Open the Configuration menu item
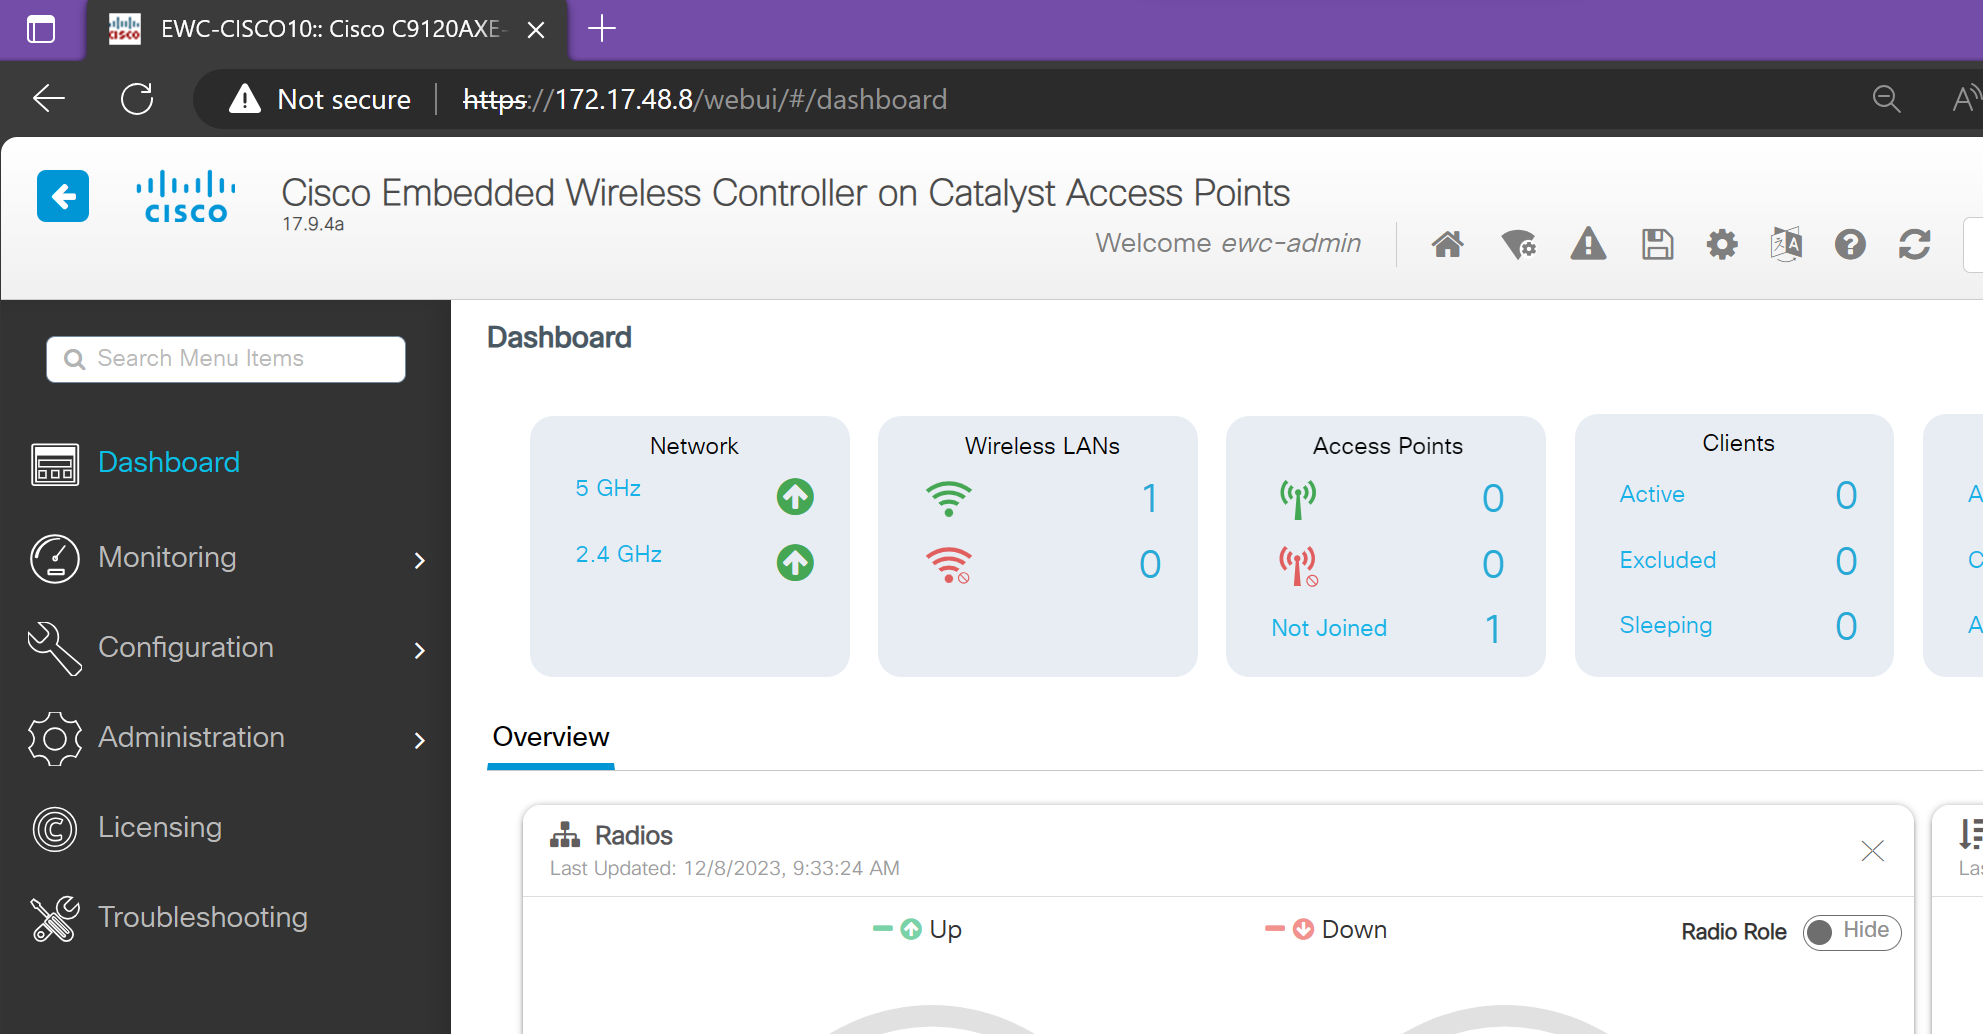Screen dimensions: 1983x1034 pos(186,647)
